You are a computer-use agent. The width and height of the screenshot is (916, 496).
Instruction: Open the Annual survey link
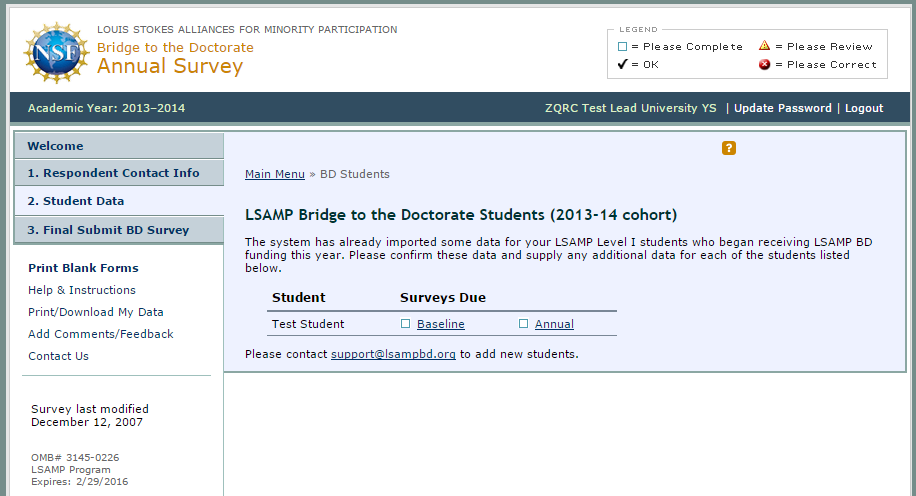(554, 324)
